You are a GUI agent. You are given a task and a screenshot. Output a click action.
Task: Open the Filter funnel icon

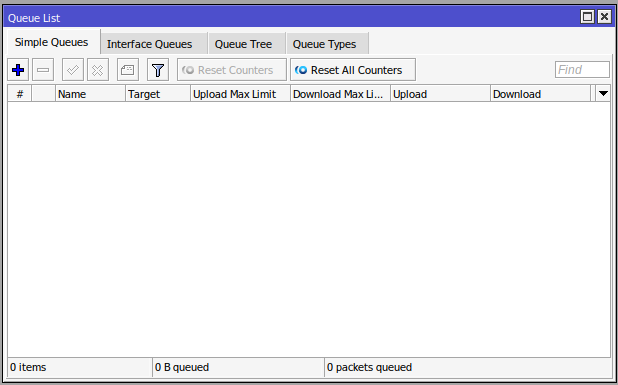point(158,70)
